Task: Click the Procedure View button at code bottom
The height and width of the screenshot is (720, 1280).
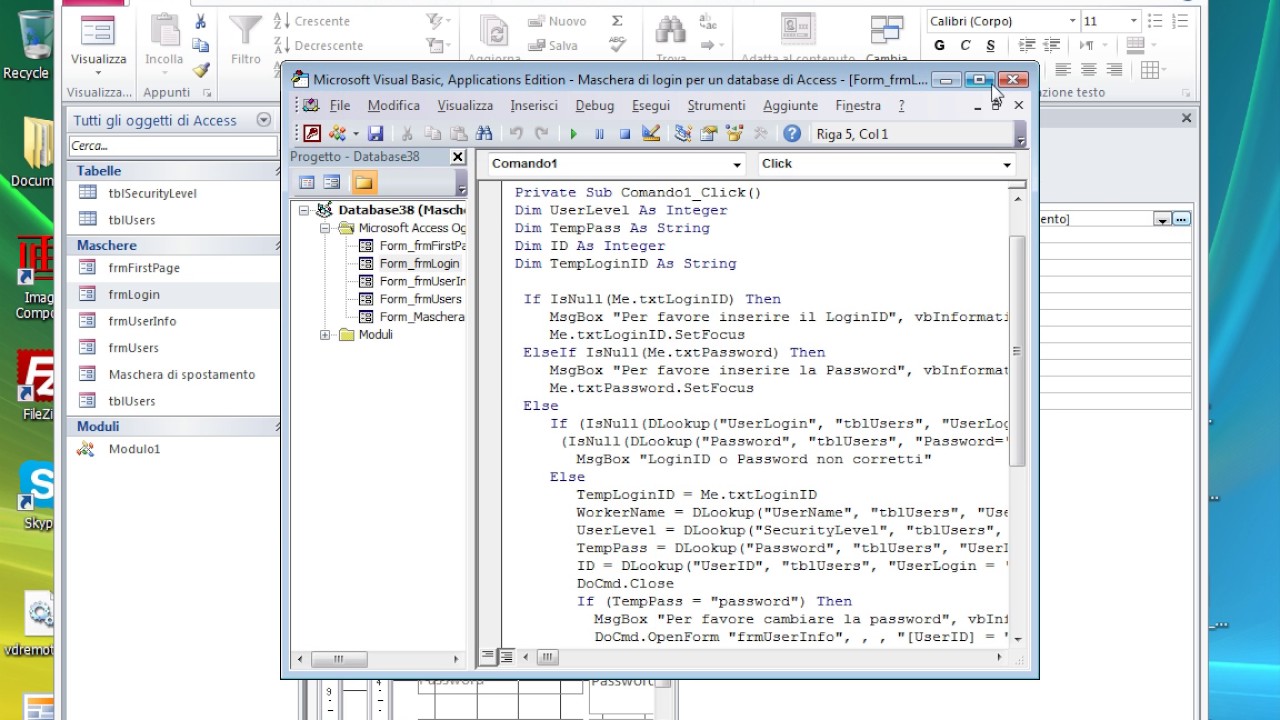Action: pos(488,657)
